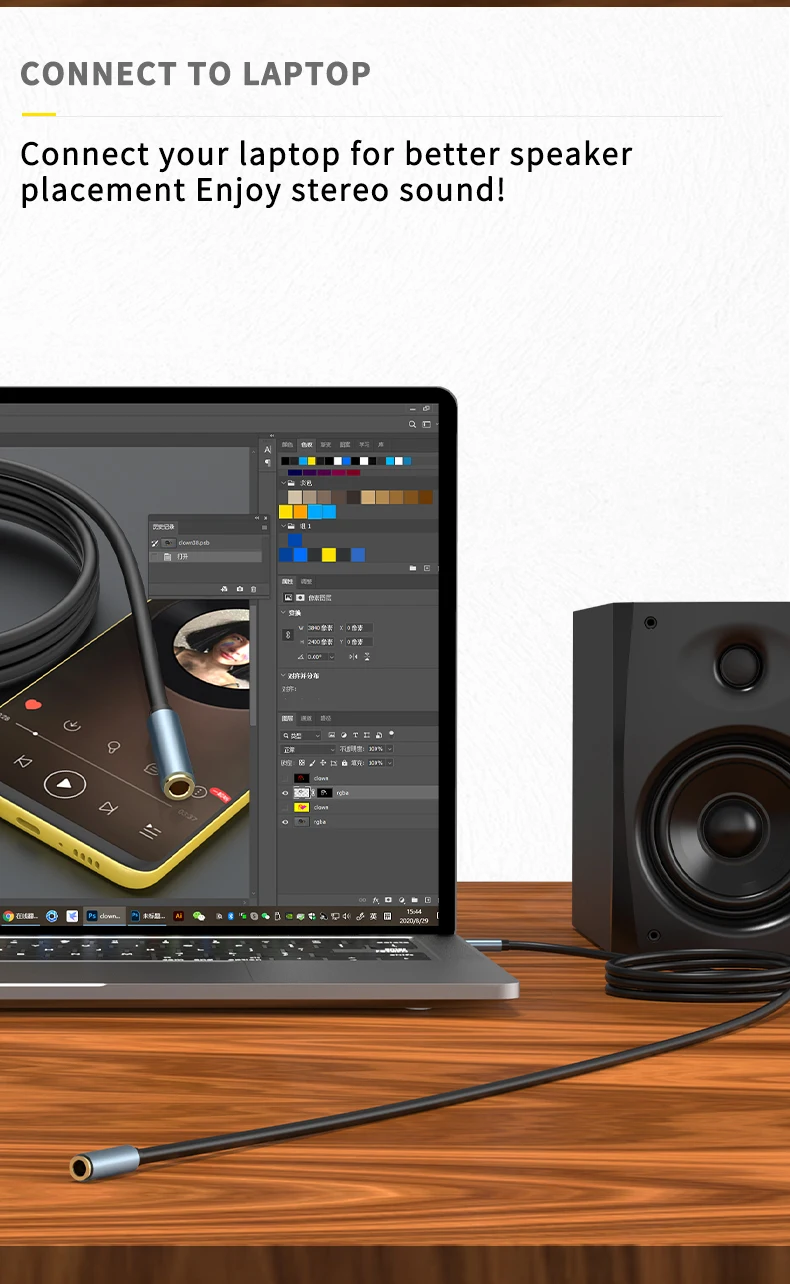Screen dimensions: 790x1284
Task: Click the camera snapshot icon in History panel
Action: pos(239,589)
